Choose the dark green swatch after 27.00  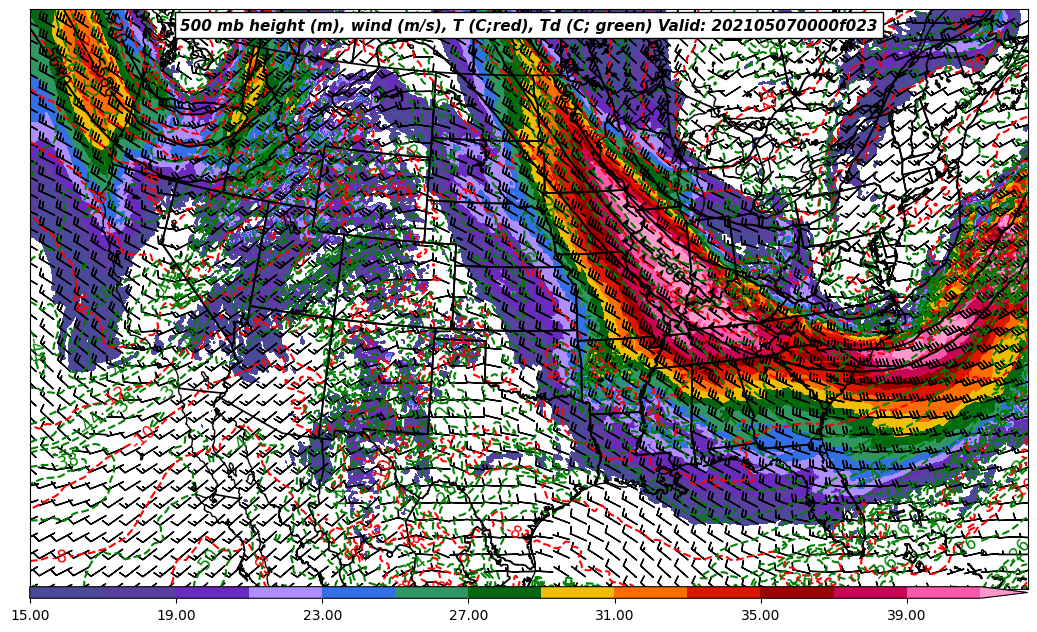(x=504, y=593)
